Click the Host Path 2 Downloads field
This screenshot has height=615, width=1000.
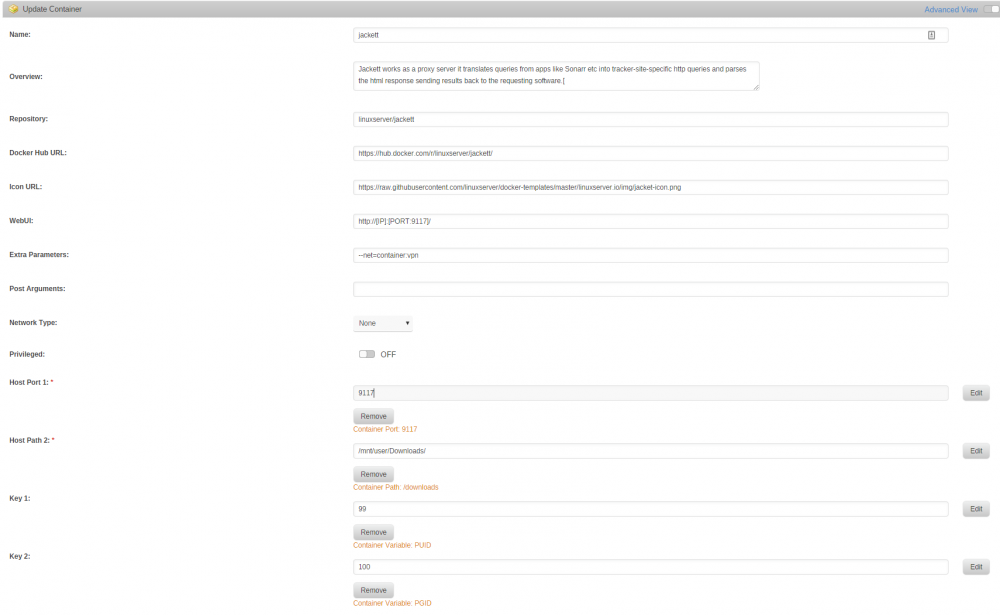(x=651, y=451)
